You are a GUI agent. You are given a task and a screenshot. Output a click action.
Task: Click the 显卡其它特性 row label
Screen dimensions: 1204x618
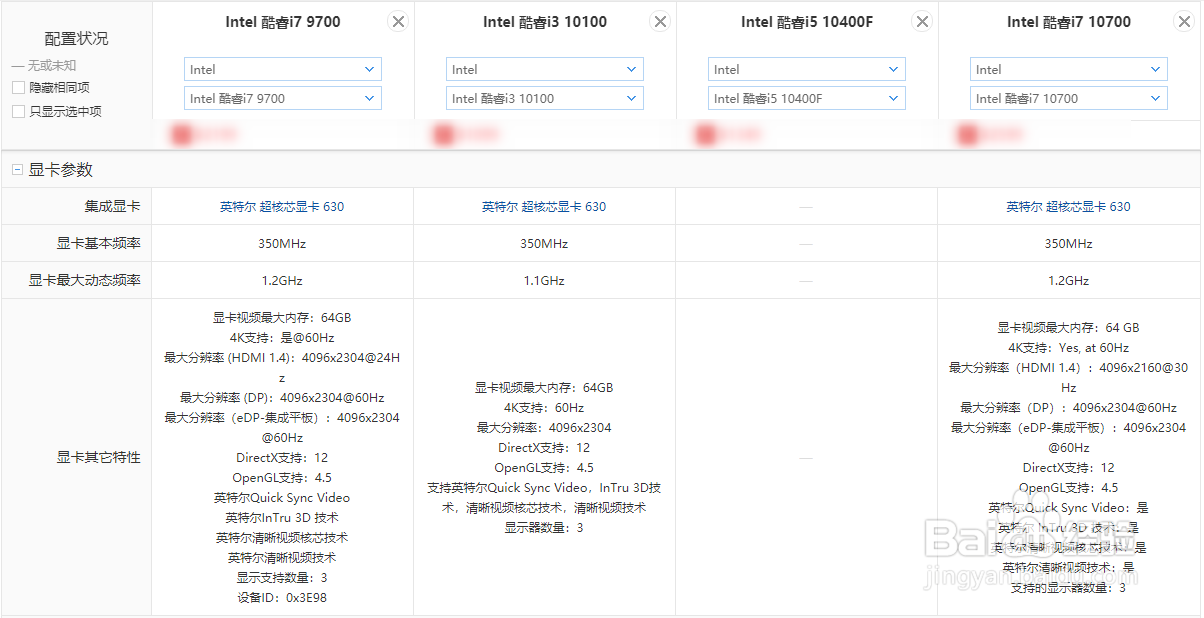(98, 457)
